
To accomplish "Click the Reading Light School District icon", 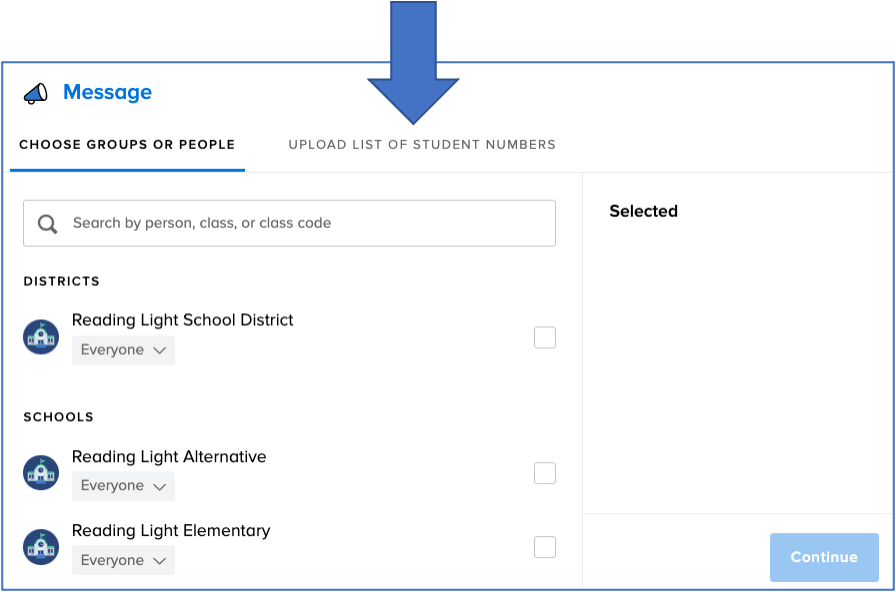I will tap(41, 337).
